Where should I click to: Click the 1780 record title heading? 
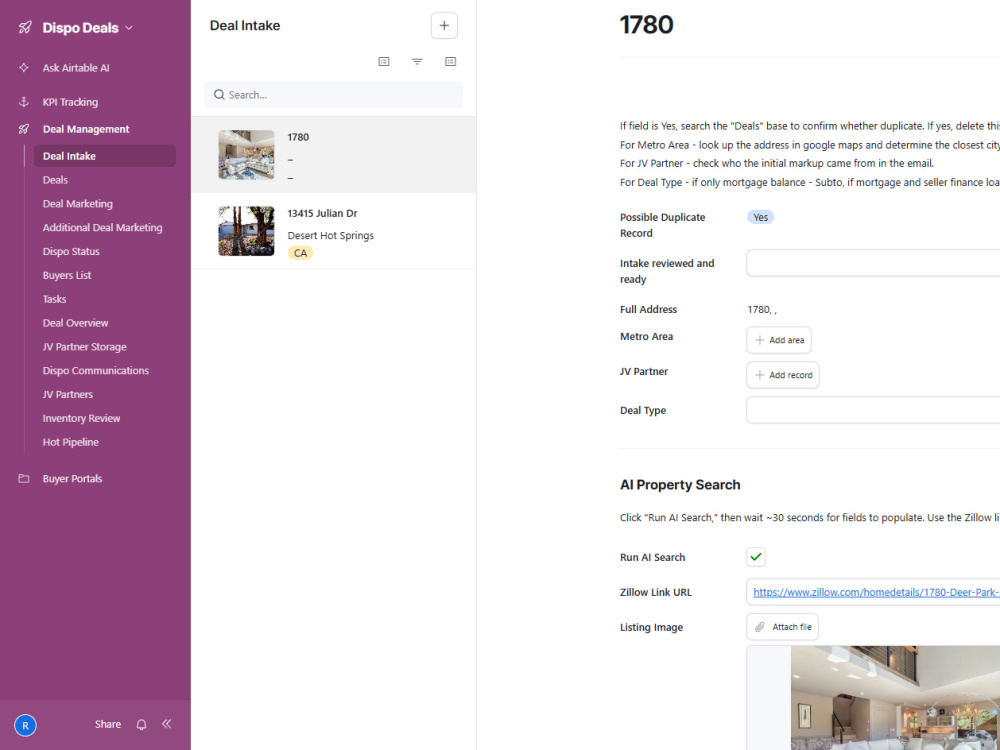pyautogui.click(x=646, y=25)
